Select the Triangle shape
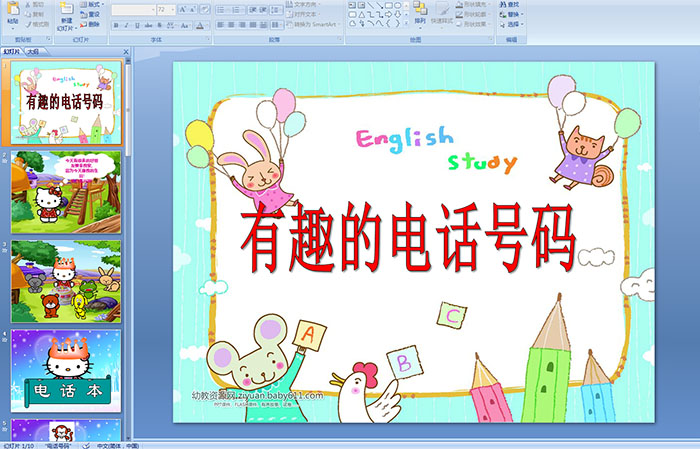The image size is (700, 449). (362, 14)
